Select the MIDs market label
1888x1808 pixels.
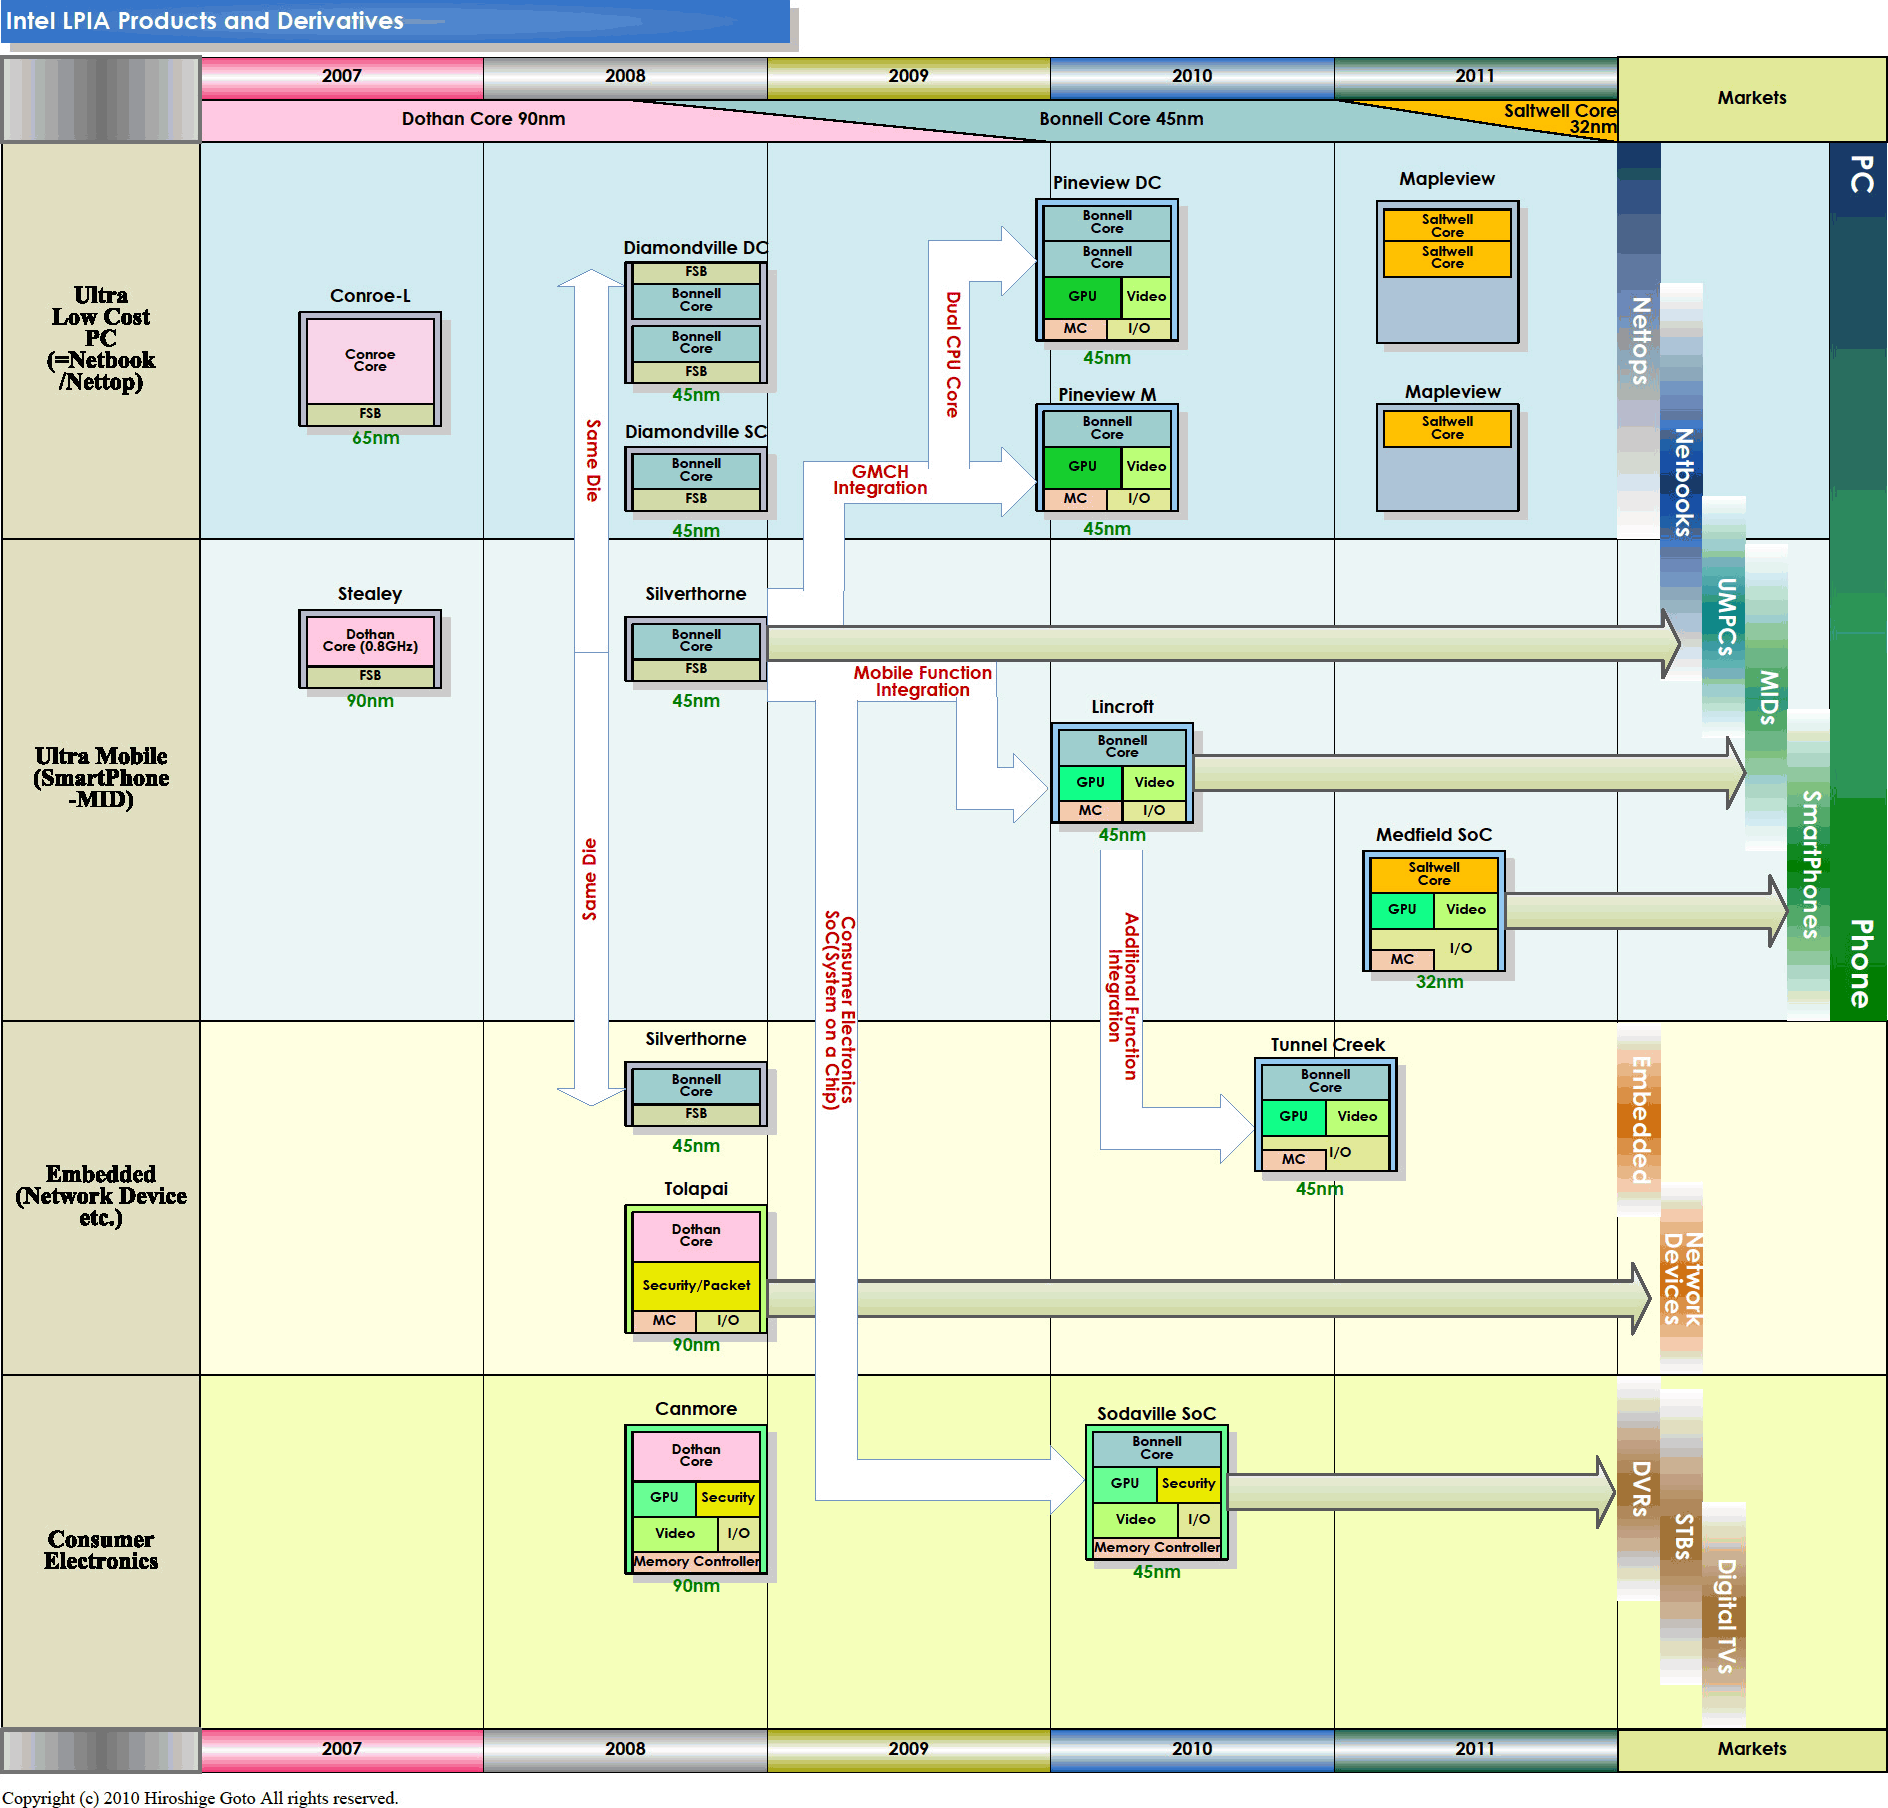[1769, 697]
